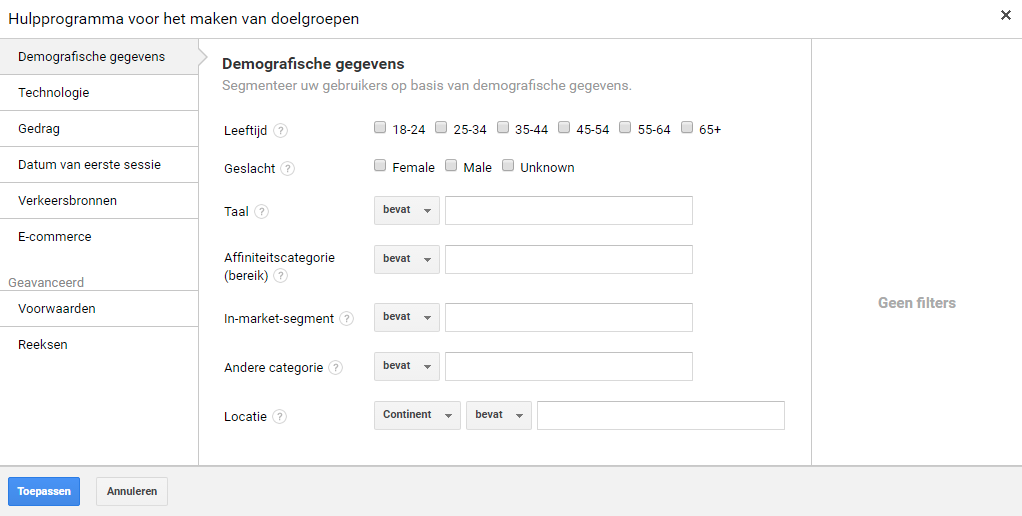Screen dimensions: 1022x516
Task: Open the Continent dropdown for Locatie
Action: pos(417,415)
